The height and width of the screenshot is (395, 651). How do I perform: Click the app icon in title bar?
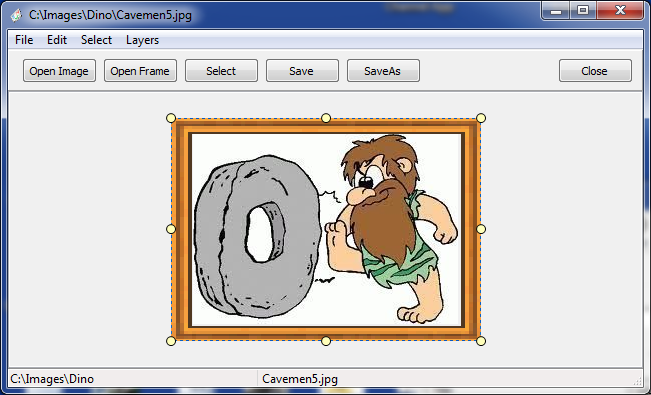pyautogui.click(x=16, y=15)
